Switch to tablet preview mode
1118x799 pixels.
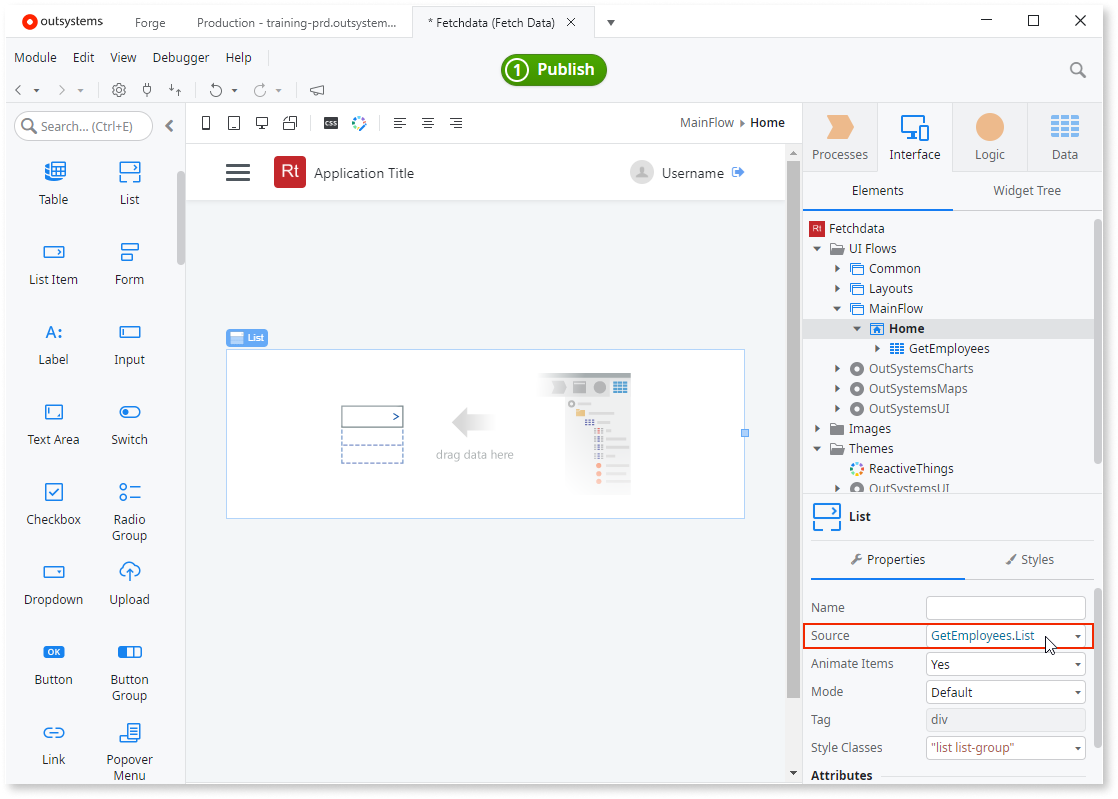(x=232, y=123)
